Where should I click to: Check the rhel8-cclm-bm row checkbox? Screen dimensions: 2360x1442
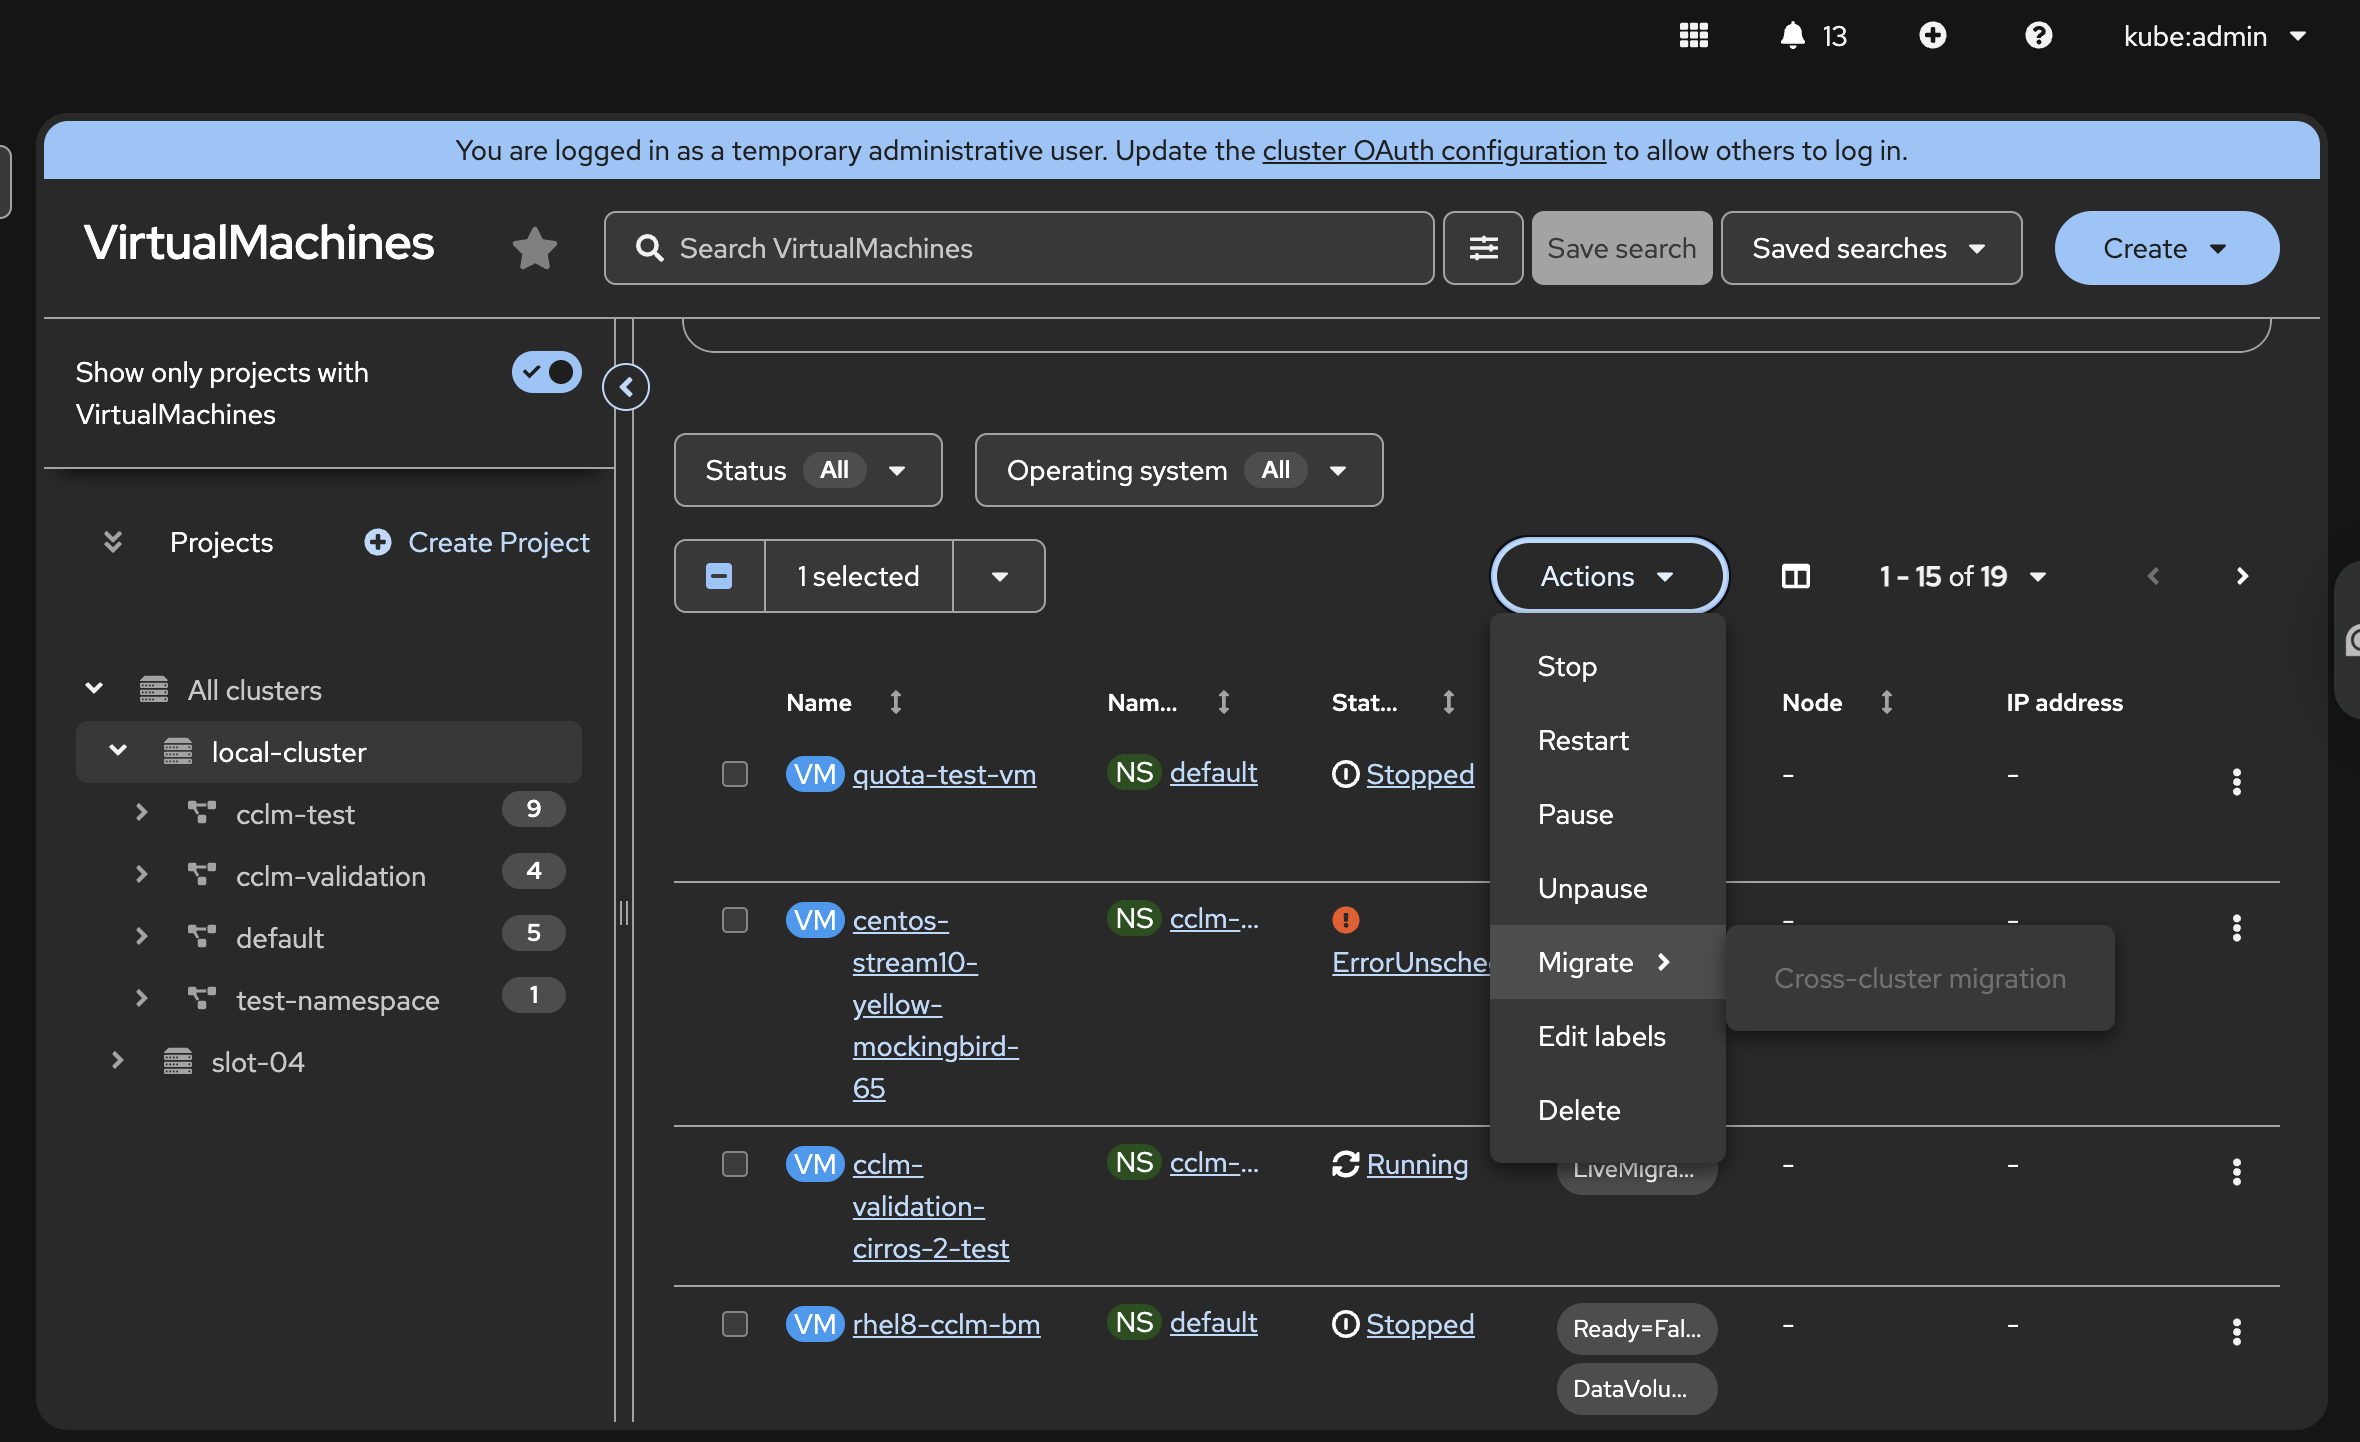735,1324
